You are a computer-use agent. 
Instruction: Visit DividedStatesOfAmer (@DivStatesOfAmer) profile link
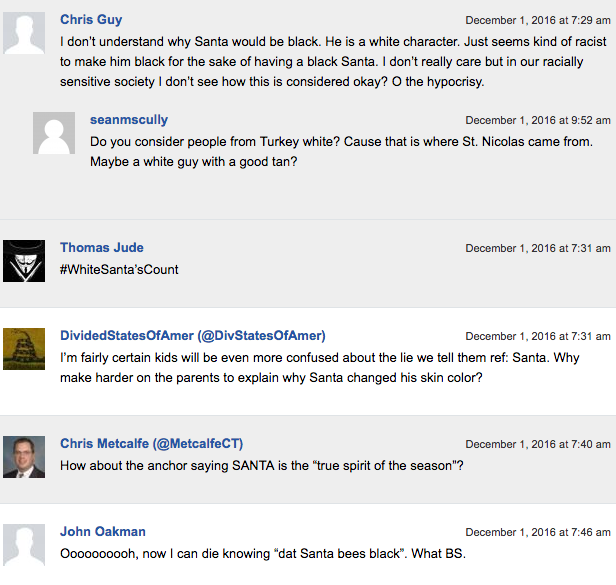[192, 336]
